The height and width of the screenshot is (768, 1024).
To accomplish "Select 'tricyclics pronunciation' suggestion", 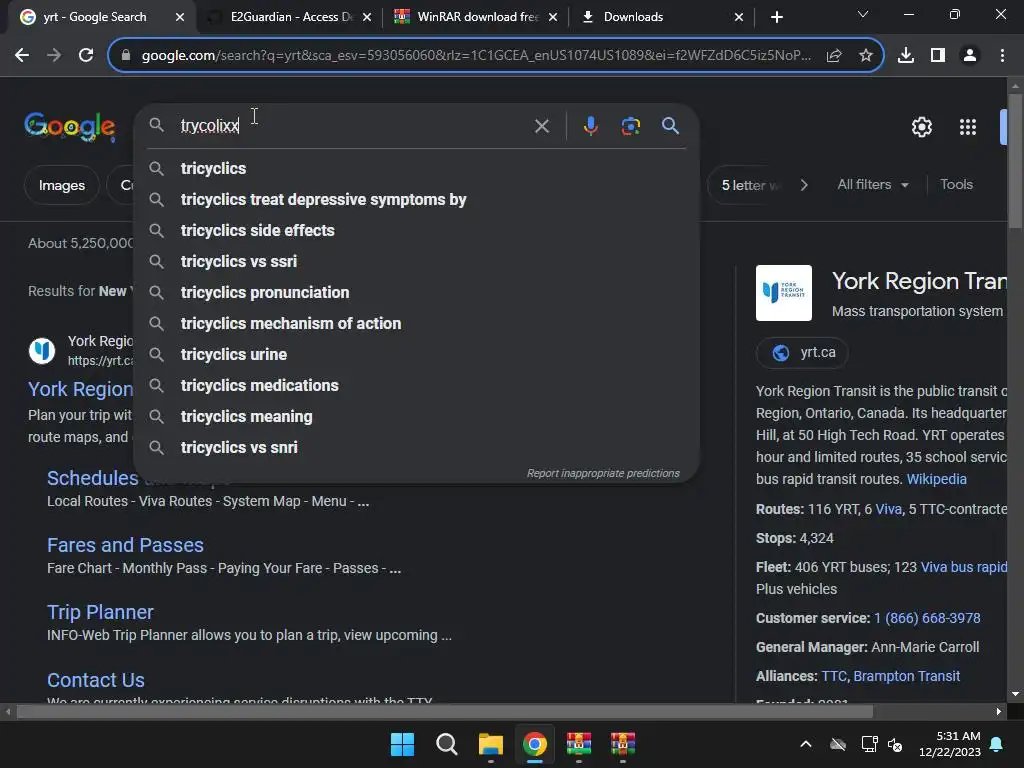I will click(417, 293).
